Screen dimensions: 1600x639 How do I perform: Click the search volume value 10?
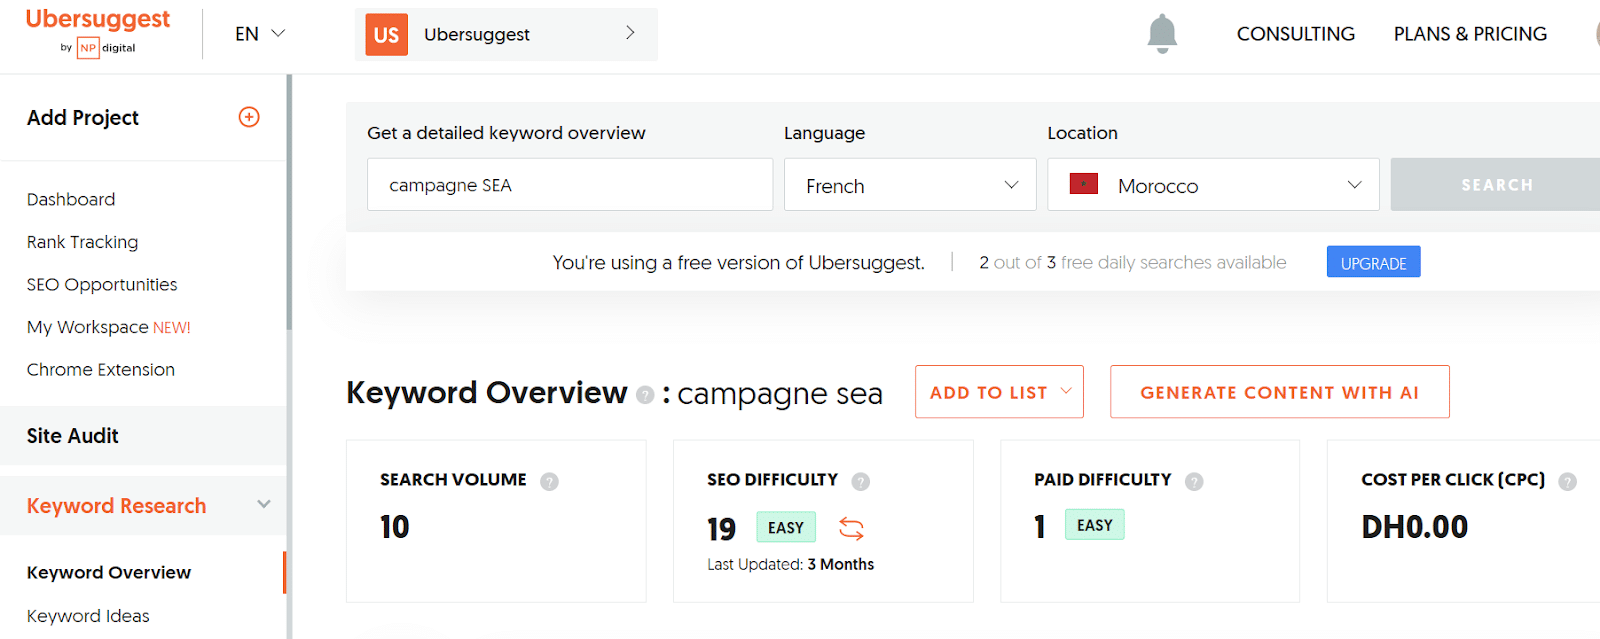click(395, 527)
